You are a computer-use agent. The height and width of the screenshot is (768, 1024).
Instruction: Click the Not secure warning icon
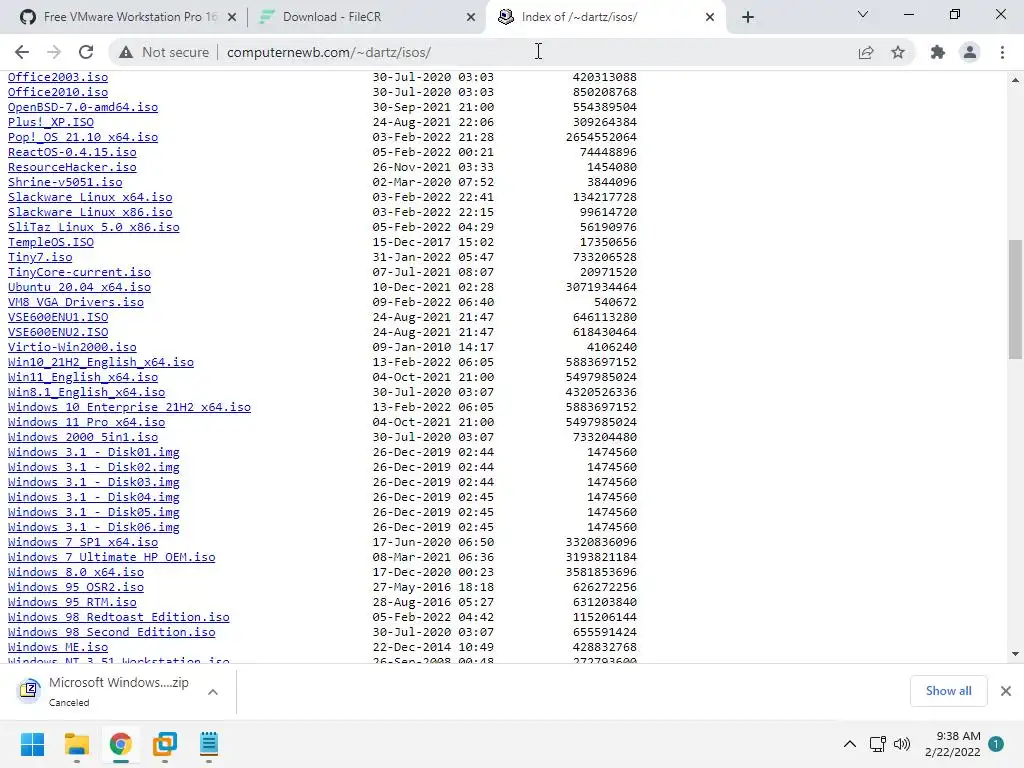(126, 52)
